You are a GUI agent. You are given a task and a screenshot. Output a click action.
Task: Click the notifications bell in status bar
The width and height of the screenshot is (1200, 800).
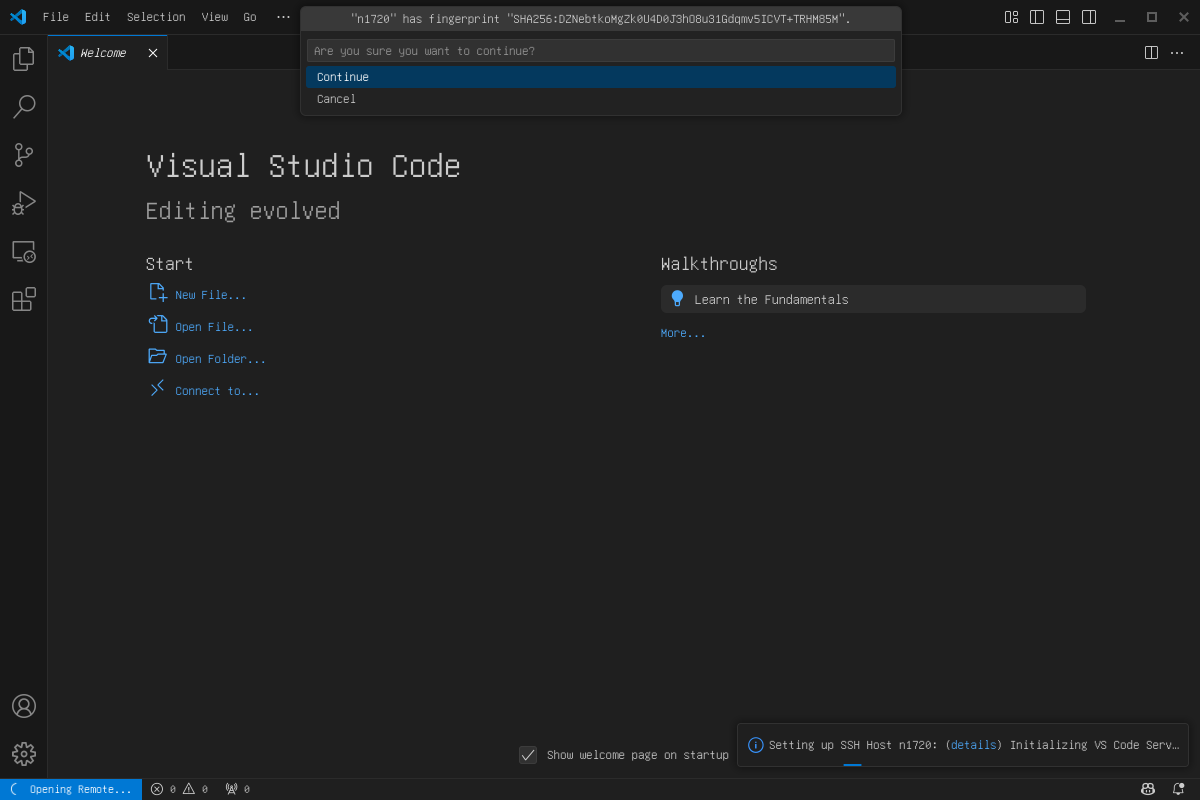1178,789
